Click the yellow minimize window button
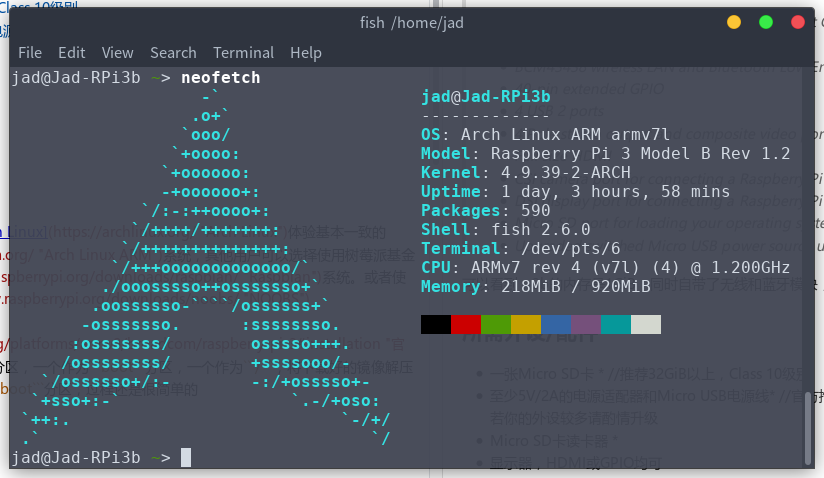Screen dimensions: 824x478 click(x=734, y=22)
